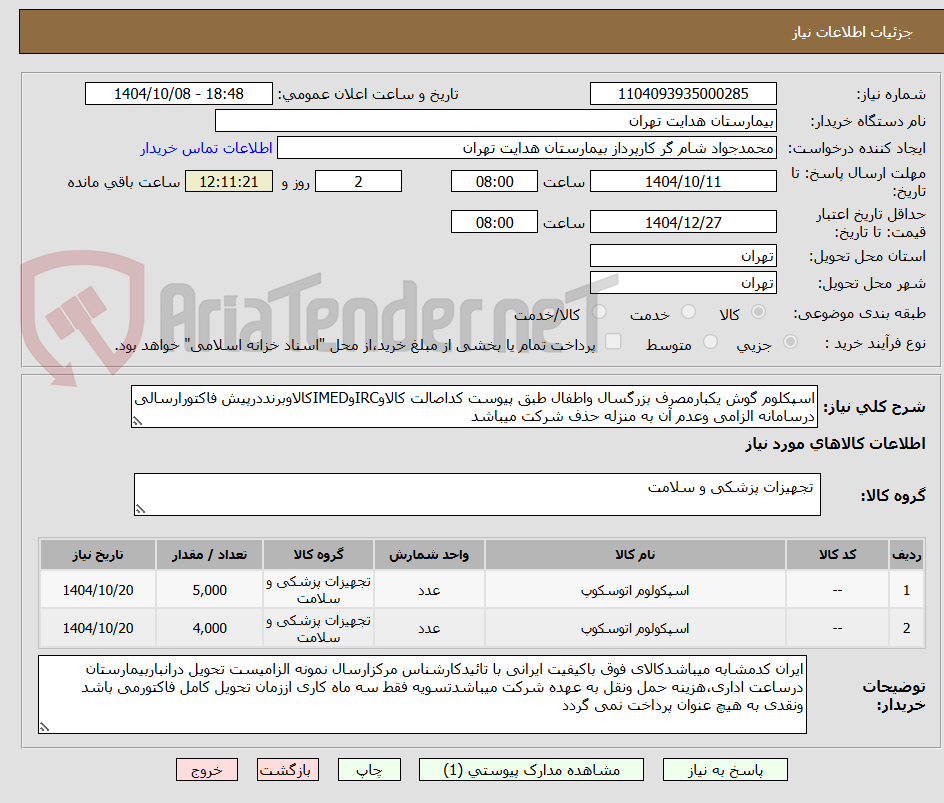Grab the resize handle of توضیحات خریدار box
944x803 pixels.
[45, 727]
